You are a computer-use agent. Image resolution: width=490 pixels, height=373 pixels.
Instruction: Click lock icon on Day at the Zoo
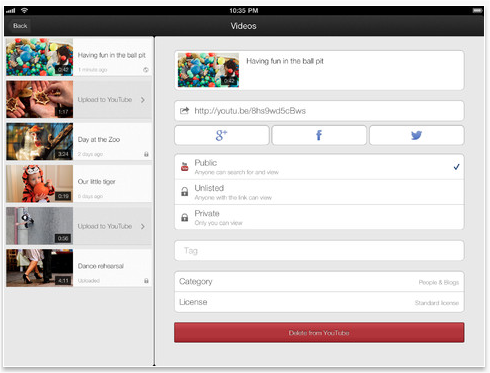(146, 154)
